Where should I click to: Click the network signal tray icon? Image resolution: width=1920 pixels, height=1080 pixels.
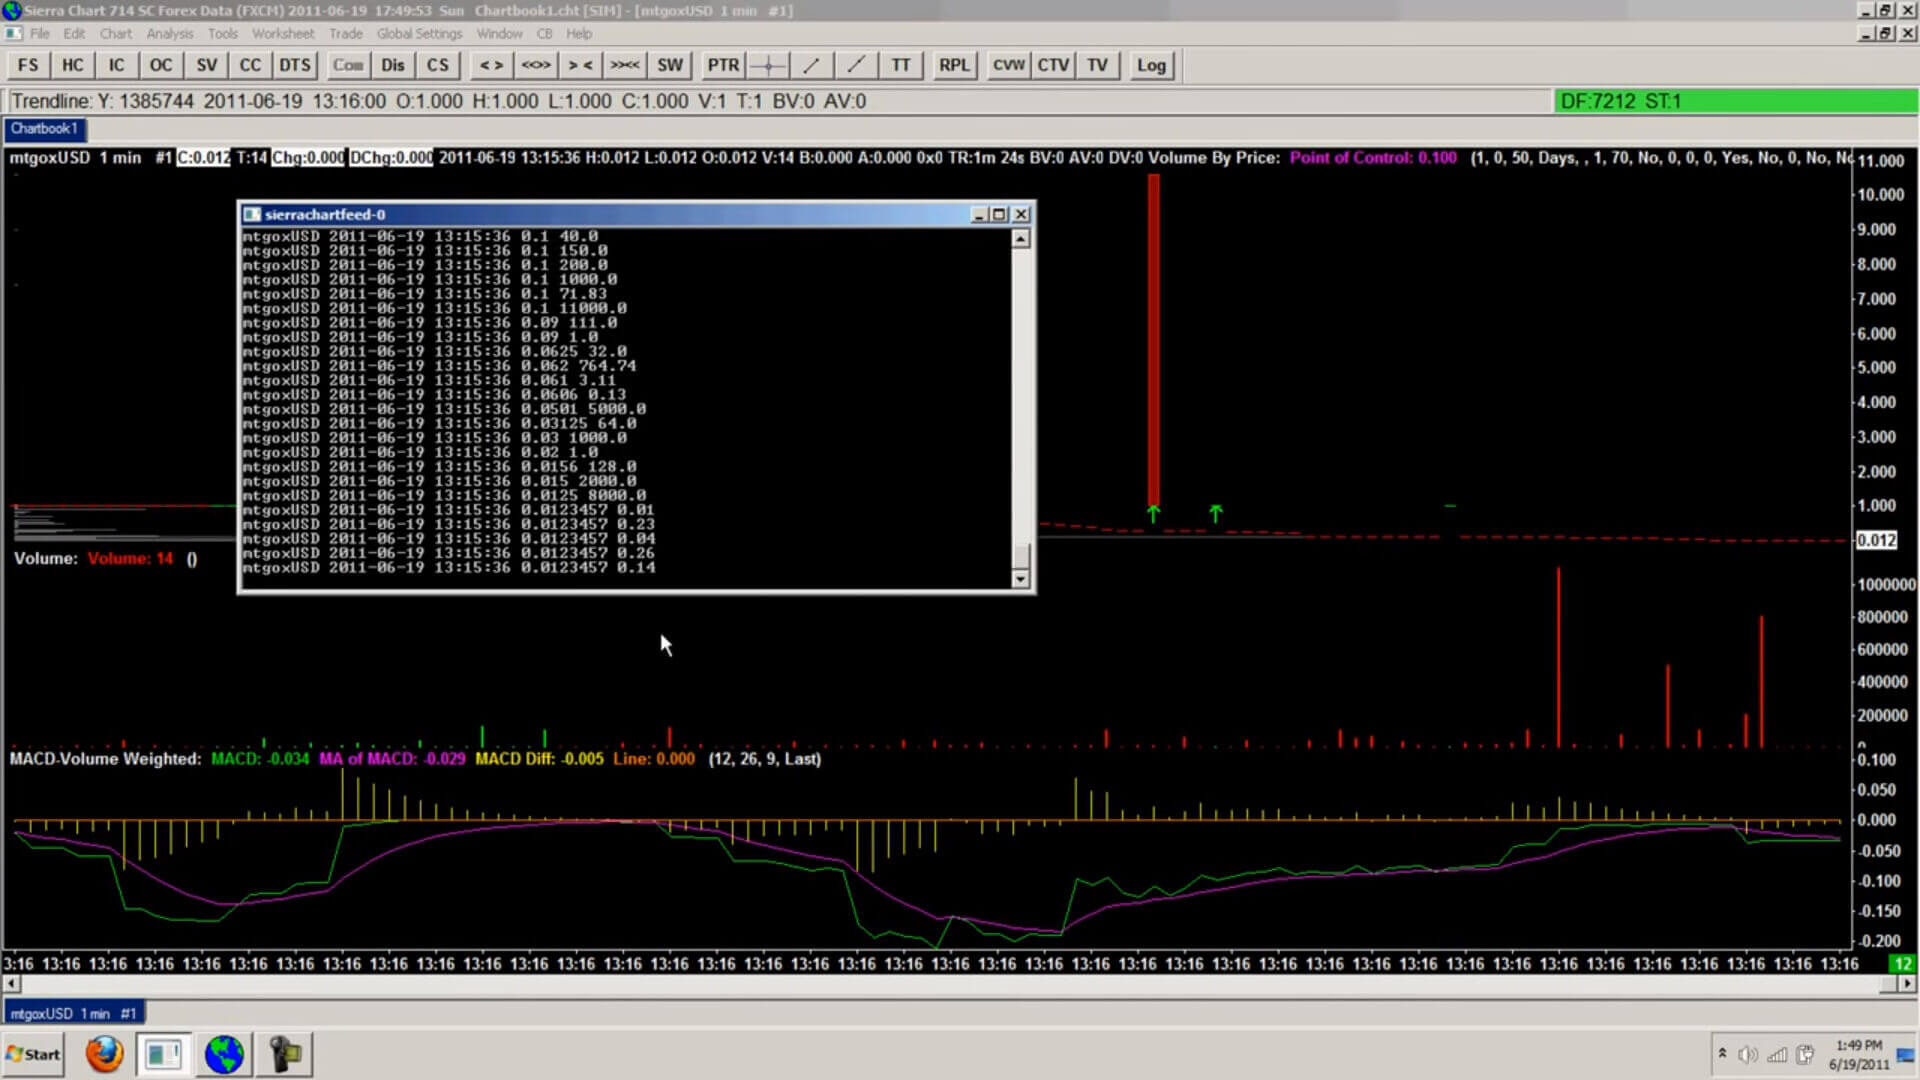[1777, 1054]
